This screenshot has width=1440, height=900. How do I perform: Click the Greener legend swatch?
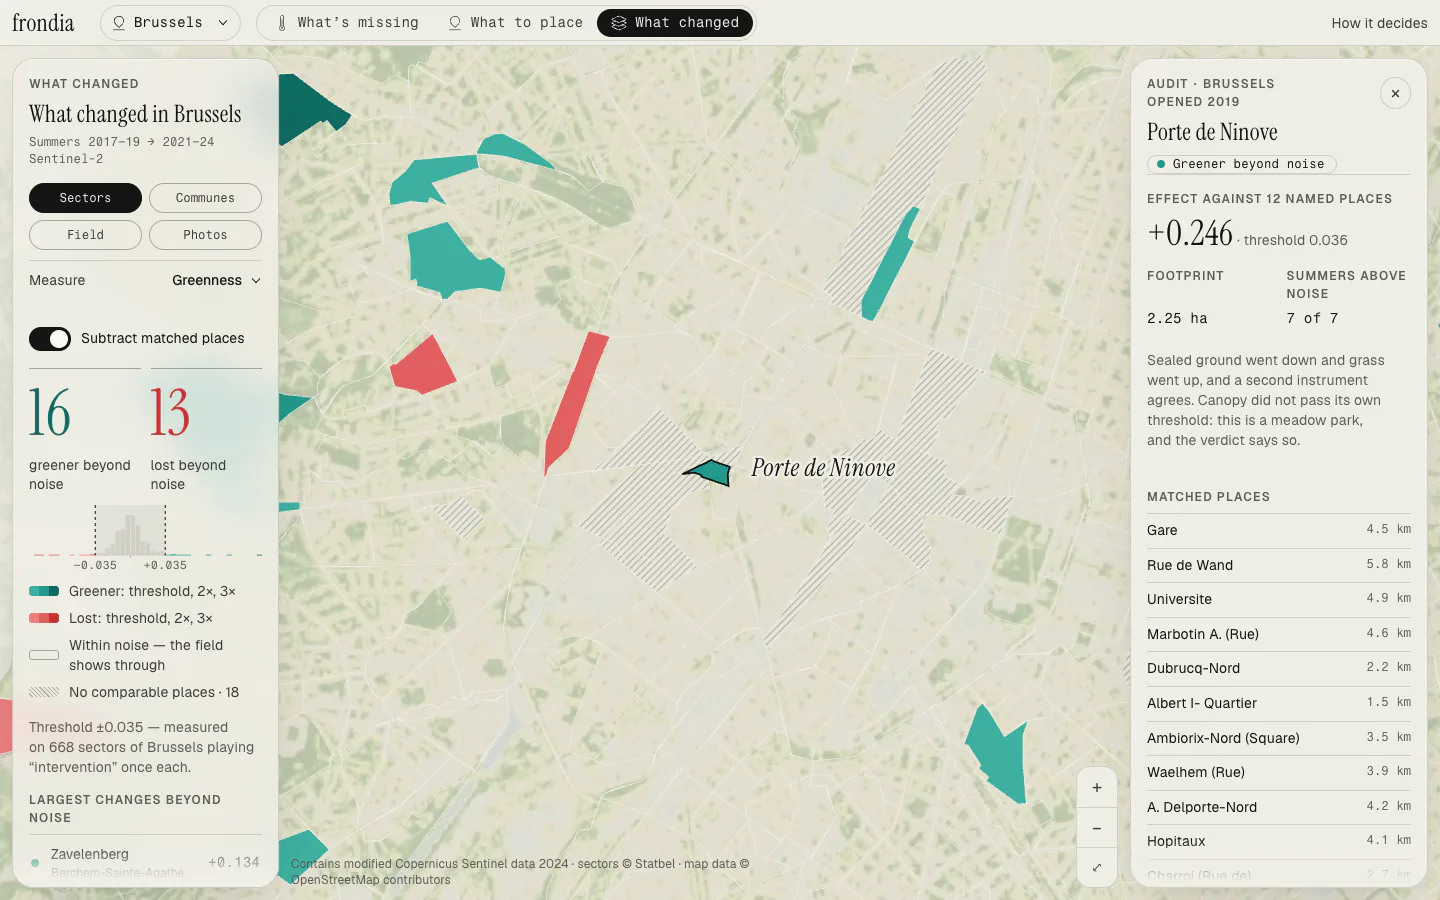tap(44, 592)
